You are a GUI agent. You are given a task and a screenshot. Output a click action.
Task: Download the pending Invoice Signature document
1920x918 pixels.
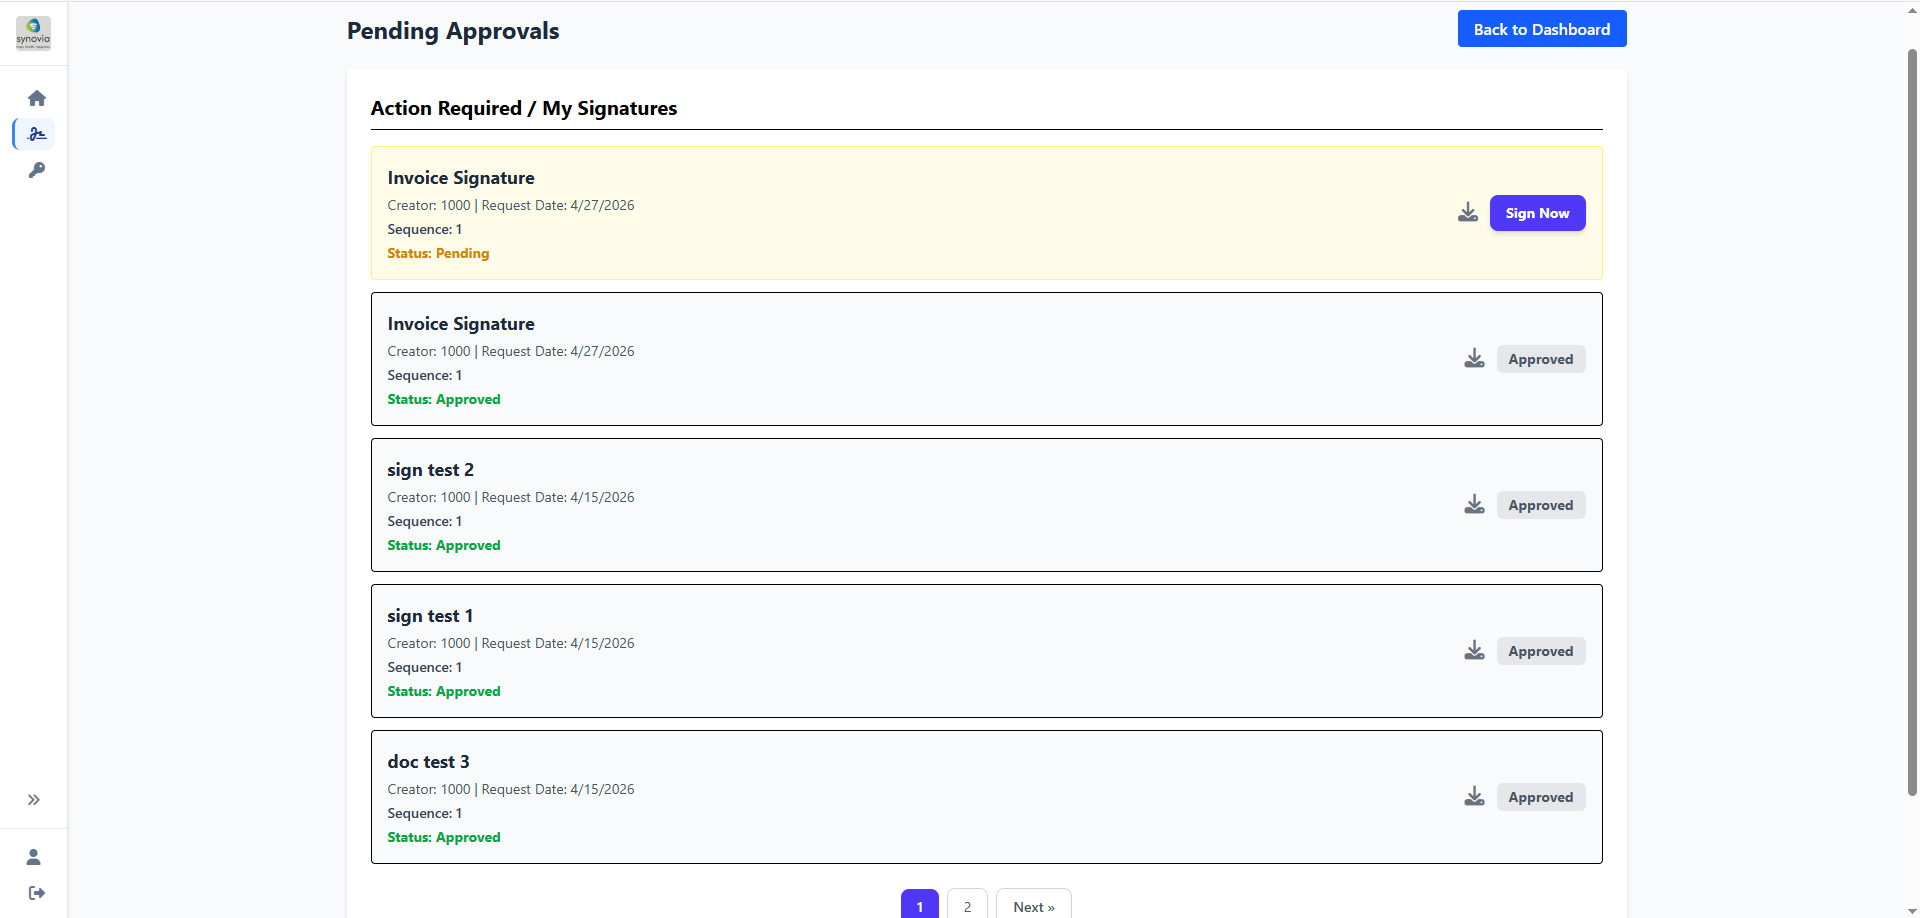(1468, 213)
